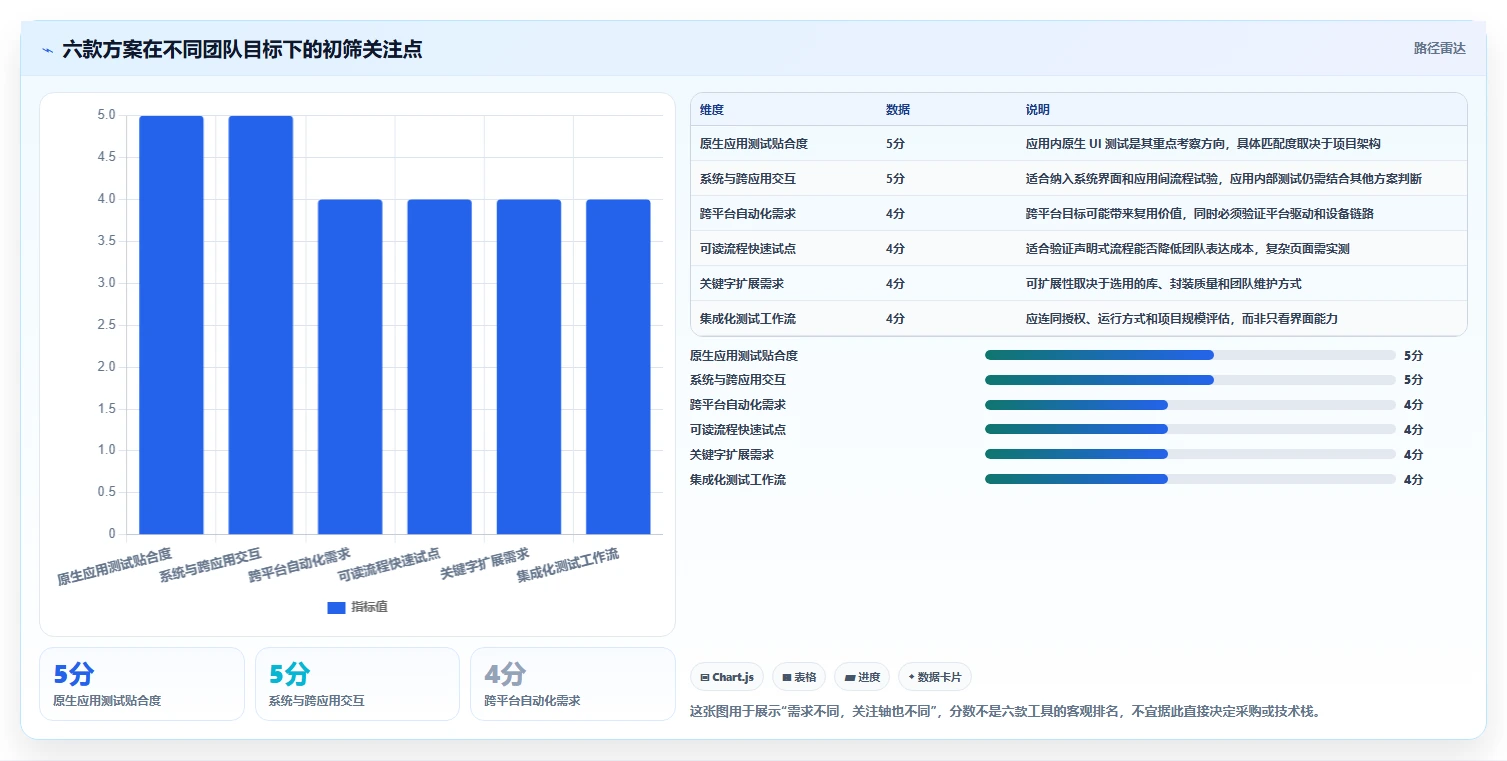Viewport: 1507px width, 761px height.
Task: Click the 5分 value beside 系统与跨应用交互 progress bar
Action: coord(1413,380)
